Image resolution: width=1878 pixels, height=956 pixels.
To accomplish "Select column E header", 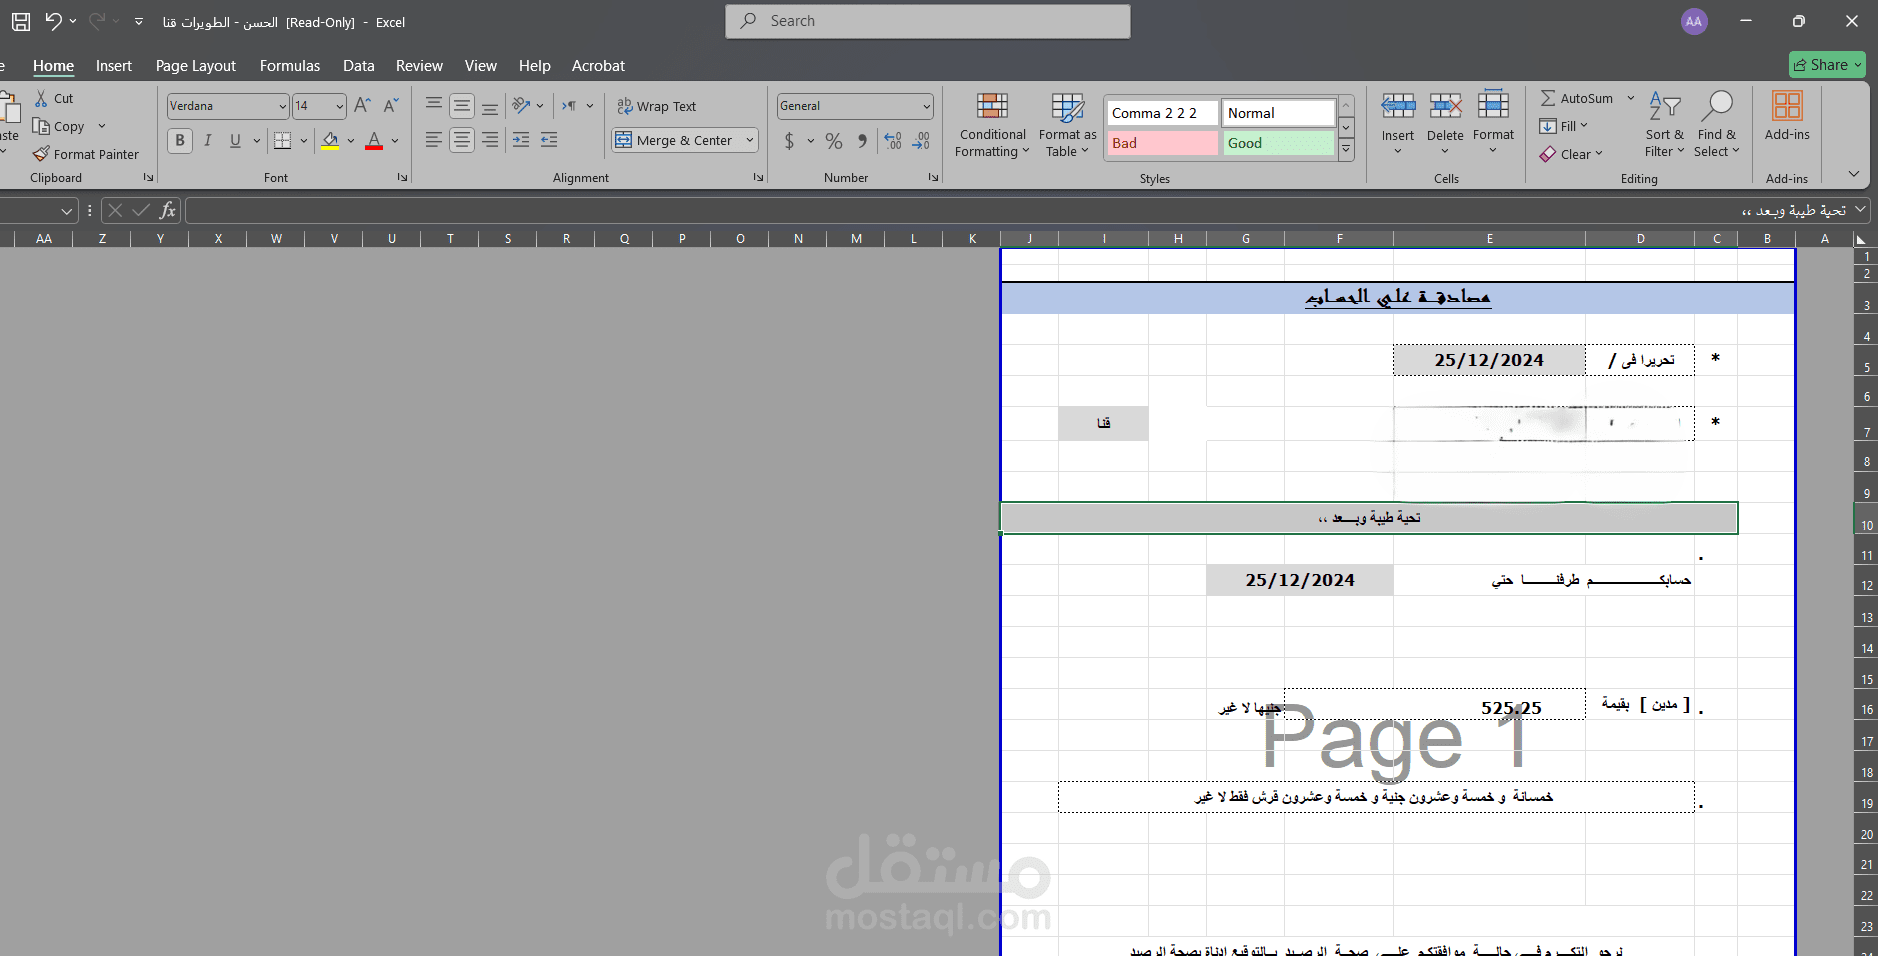I will (x=1489, y=238).
